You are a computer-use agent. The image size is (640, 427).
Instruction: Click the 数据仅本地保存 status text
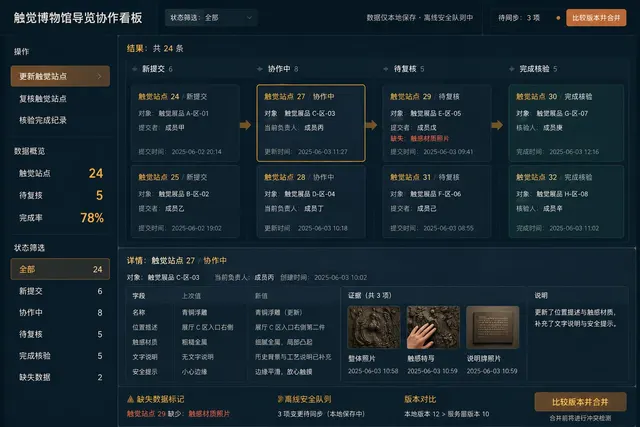click(420, 18)
